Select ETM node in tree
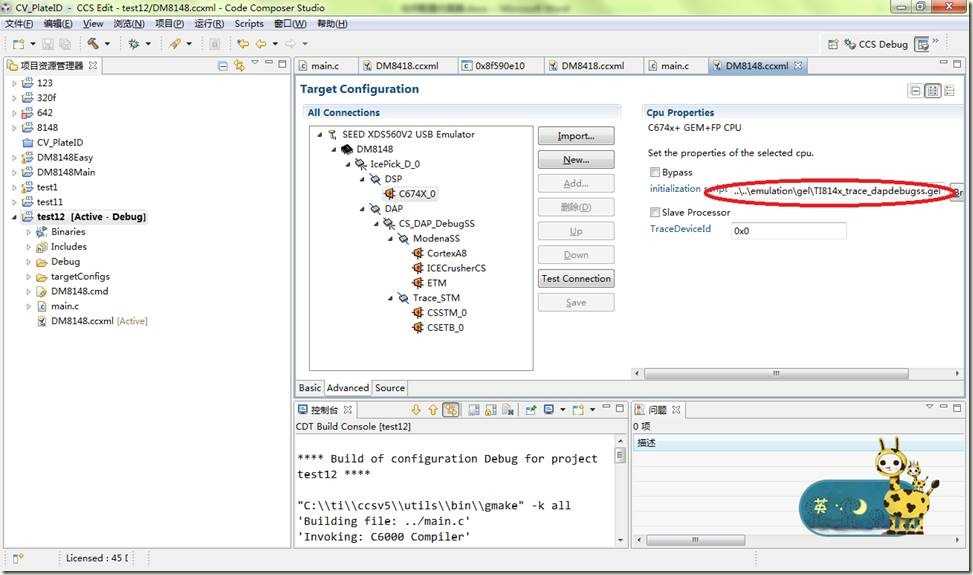The height and width of the screenshot is (575, 973). click(429, 283)
